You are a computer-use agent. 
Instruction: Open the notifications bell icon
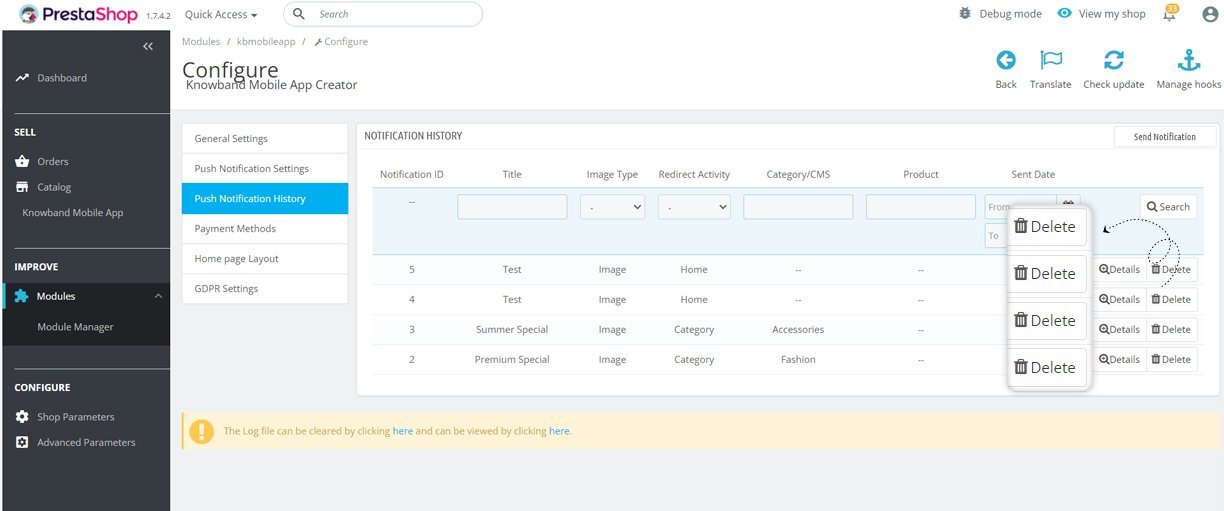coord(1169,14)
